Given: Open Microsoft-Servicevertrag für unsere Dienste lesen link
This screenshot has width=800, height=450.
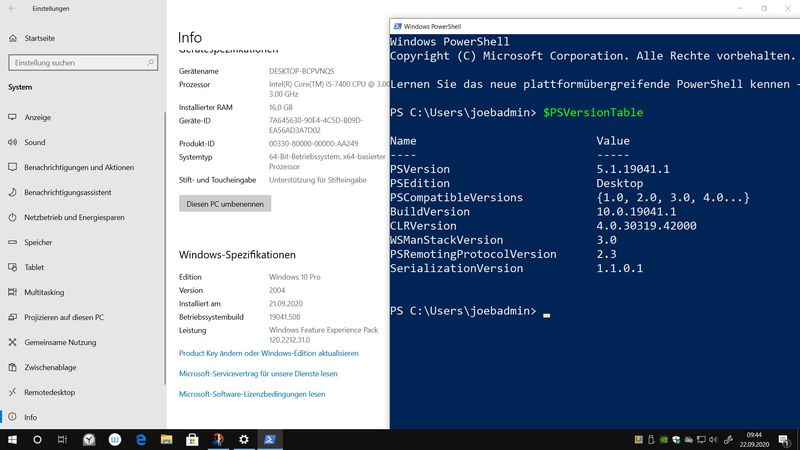Looking at the screenshot, I should coord(258,373).
